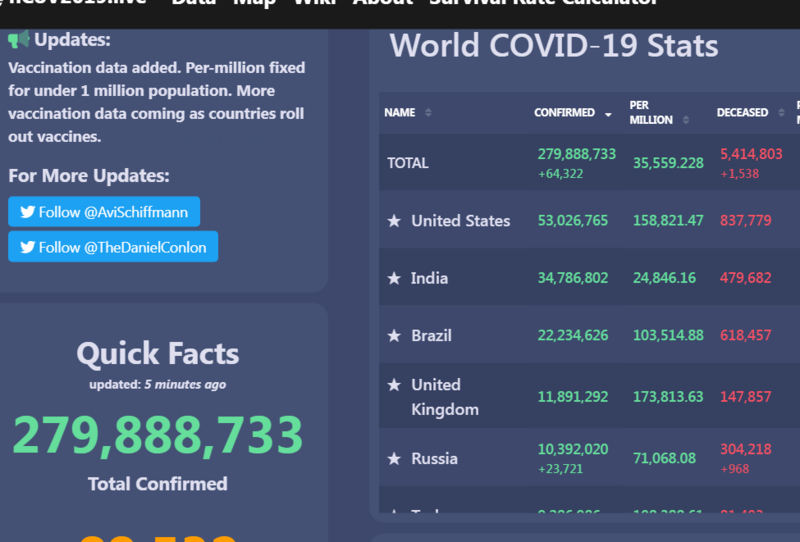This screenshot has width=800, height=542.
Task: Toggle Confirmed column sort arrow
Action: pos(608,114)
